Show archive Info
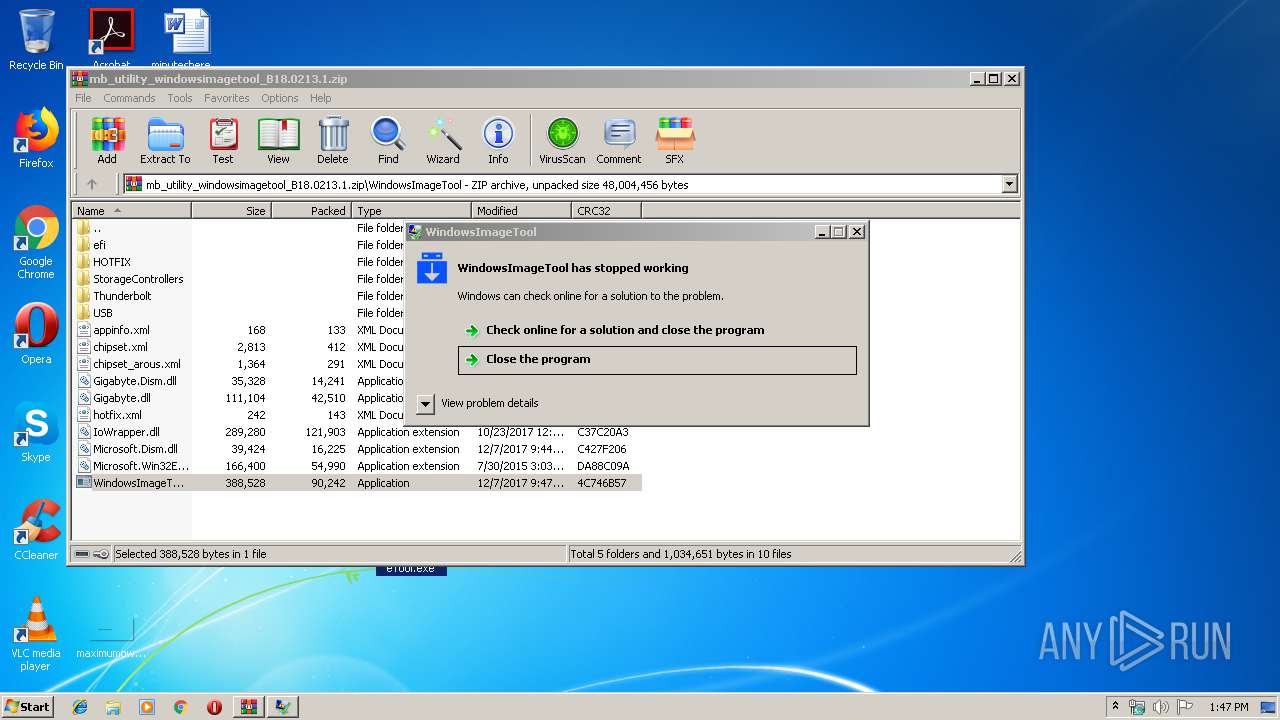This screenshot has width=1280, height=720. 498,141
